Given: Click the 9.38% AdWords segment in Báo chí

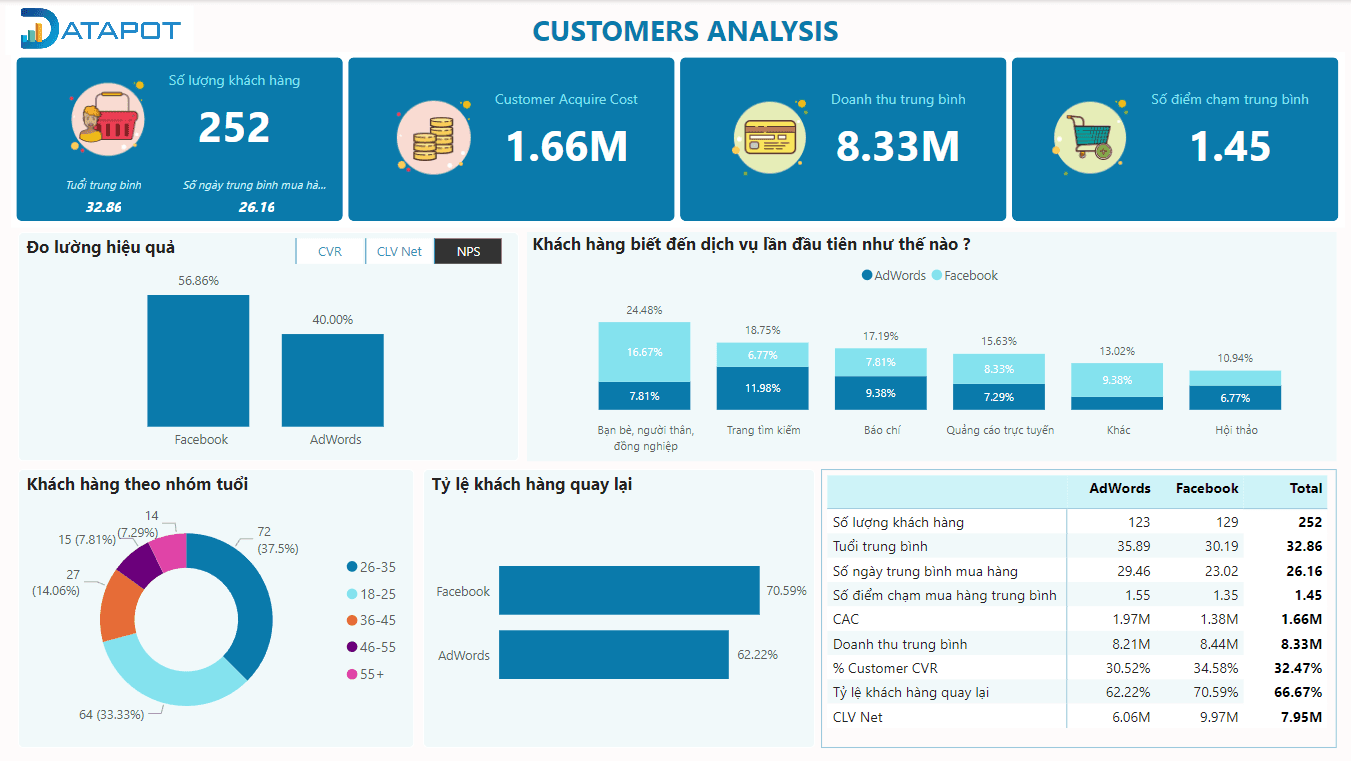Looking at the screenshot, I should (881, 393).
